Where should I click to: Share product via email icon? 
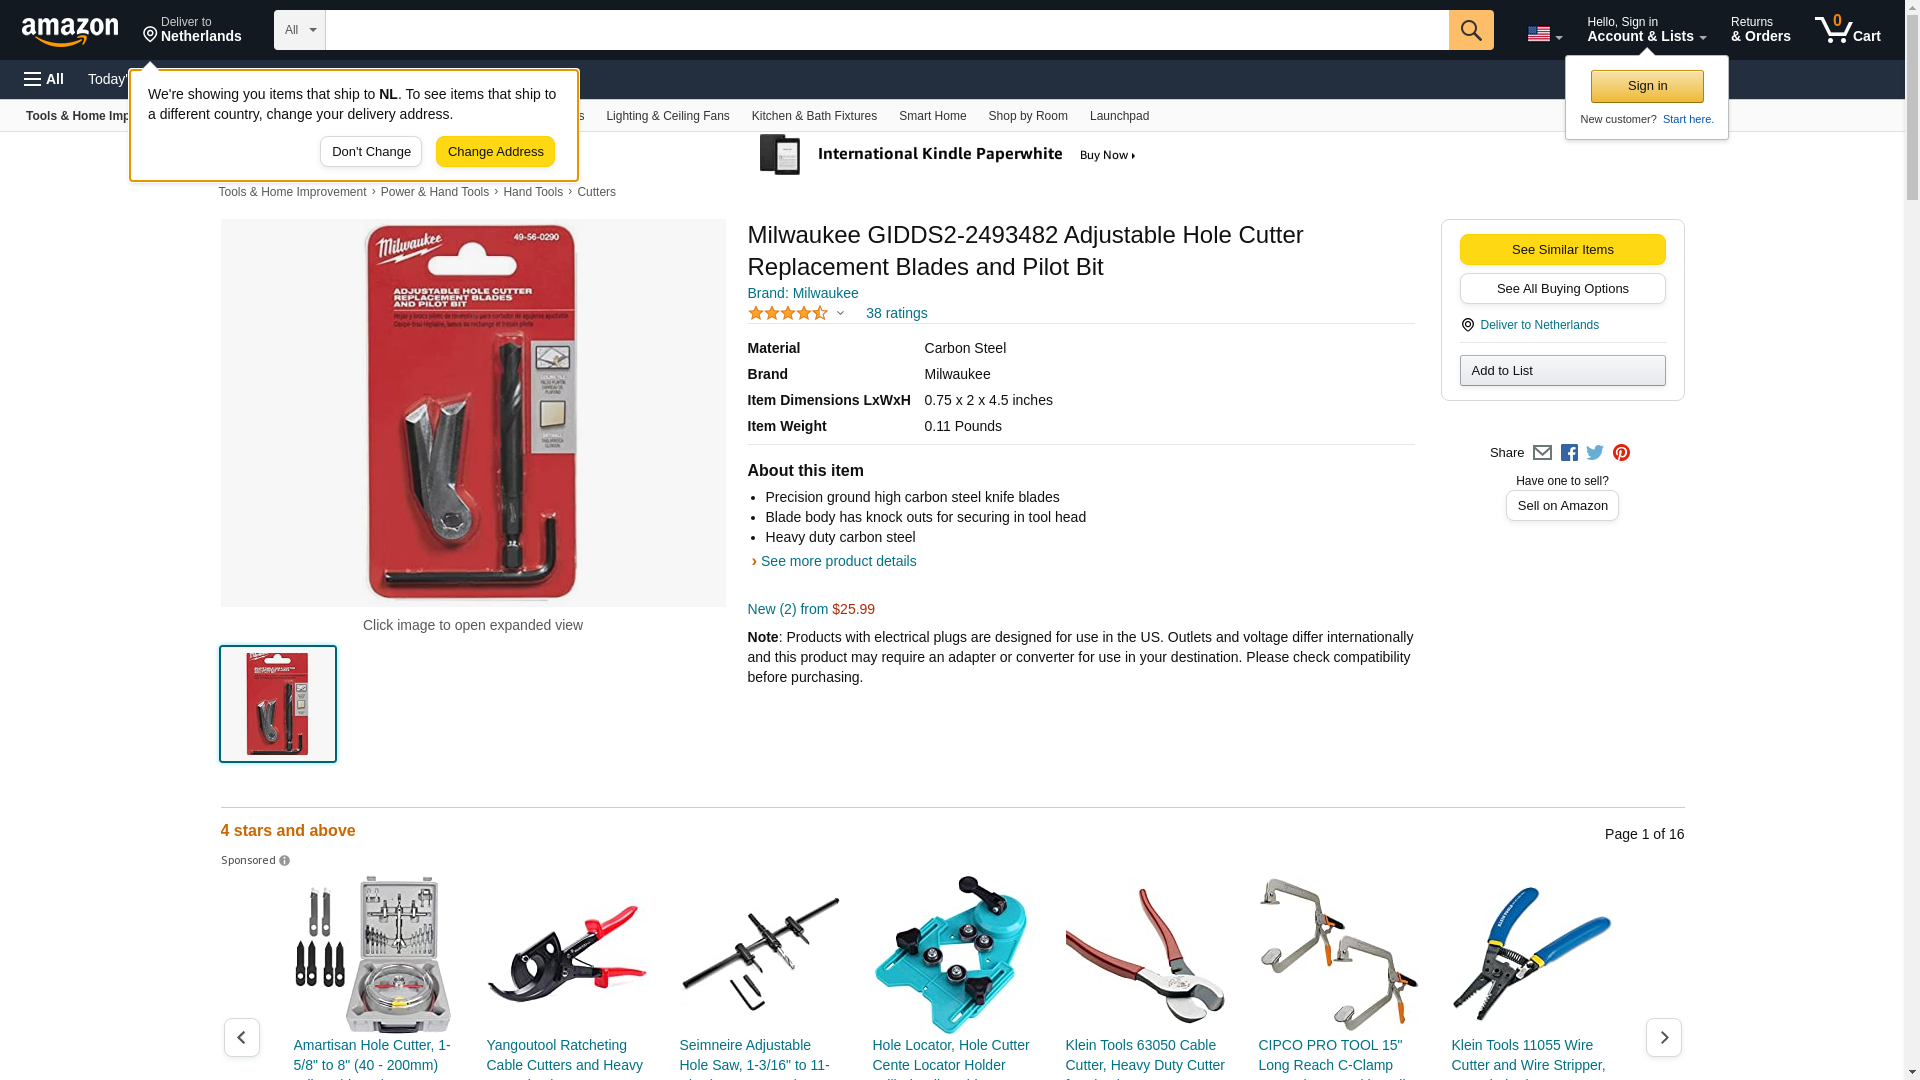click(x=1542, y=453)
